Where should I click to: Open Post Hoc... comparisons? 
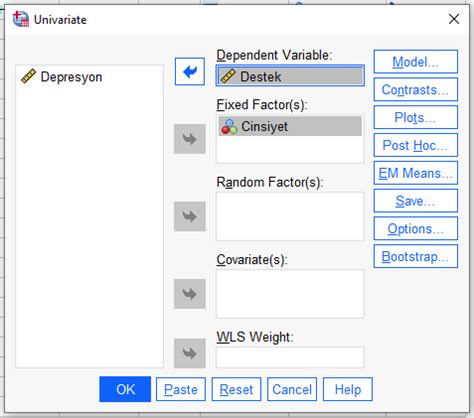coord(416,145)
